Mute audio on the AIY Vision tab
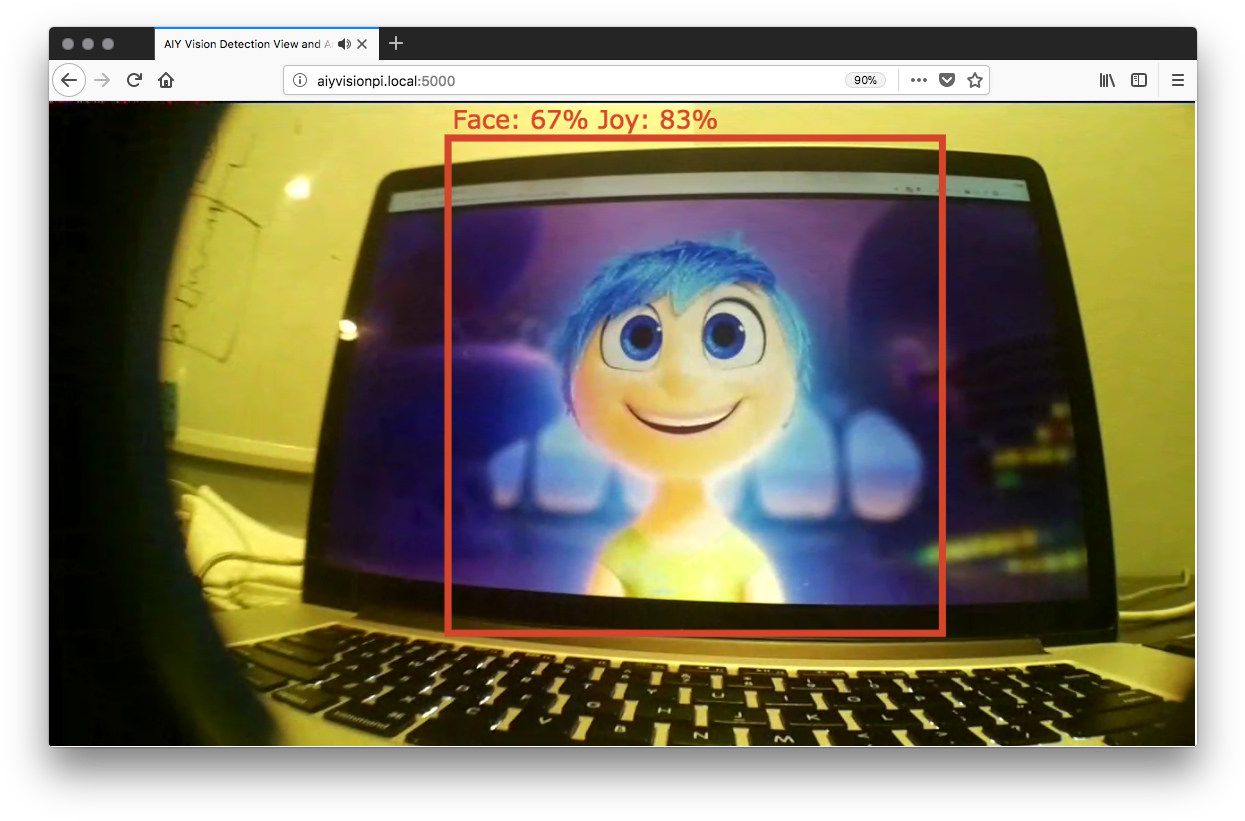This screenshot has height=821, width=1245. tap(344, 44)
